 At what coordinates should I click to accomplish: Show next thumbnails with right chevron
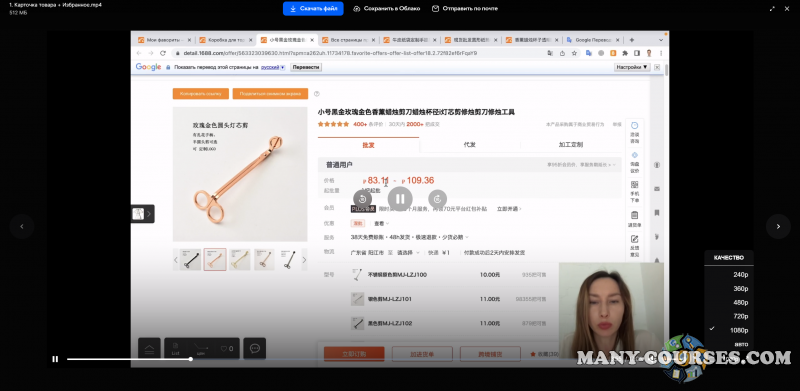pyautogui.click(x=304, y=260)
